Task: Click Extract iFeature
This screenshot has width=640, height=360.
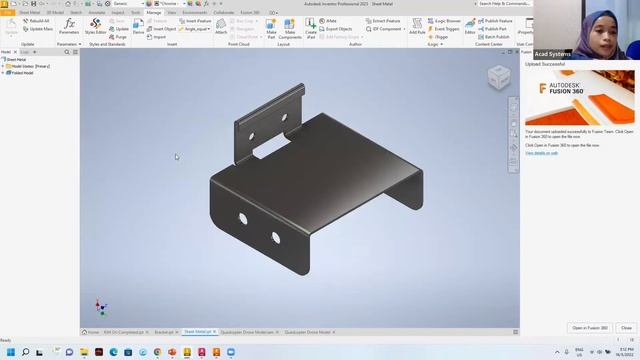Action: click(x=383, y=21)
